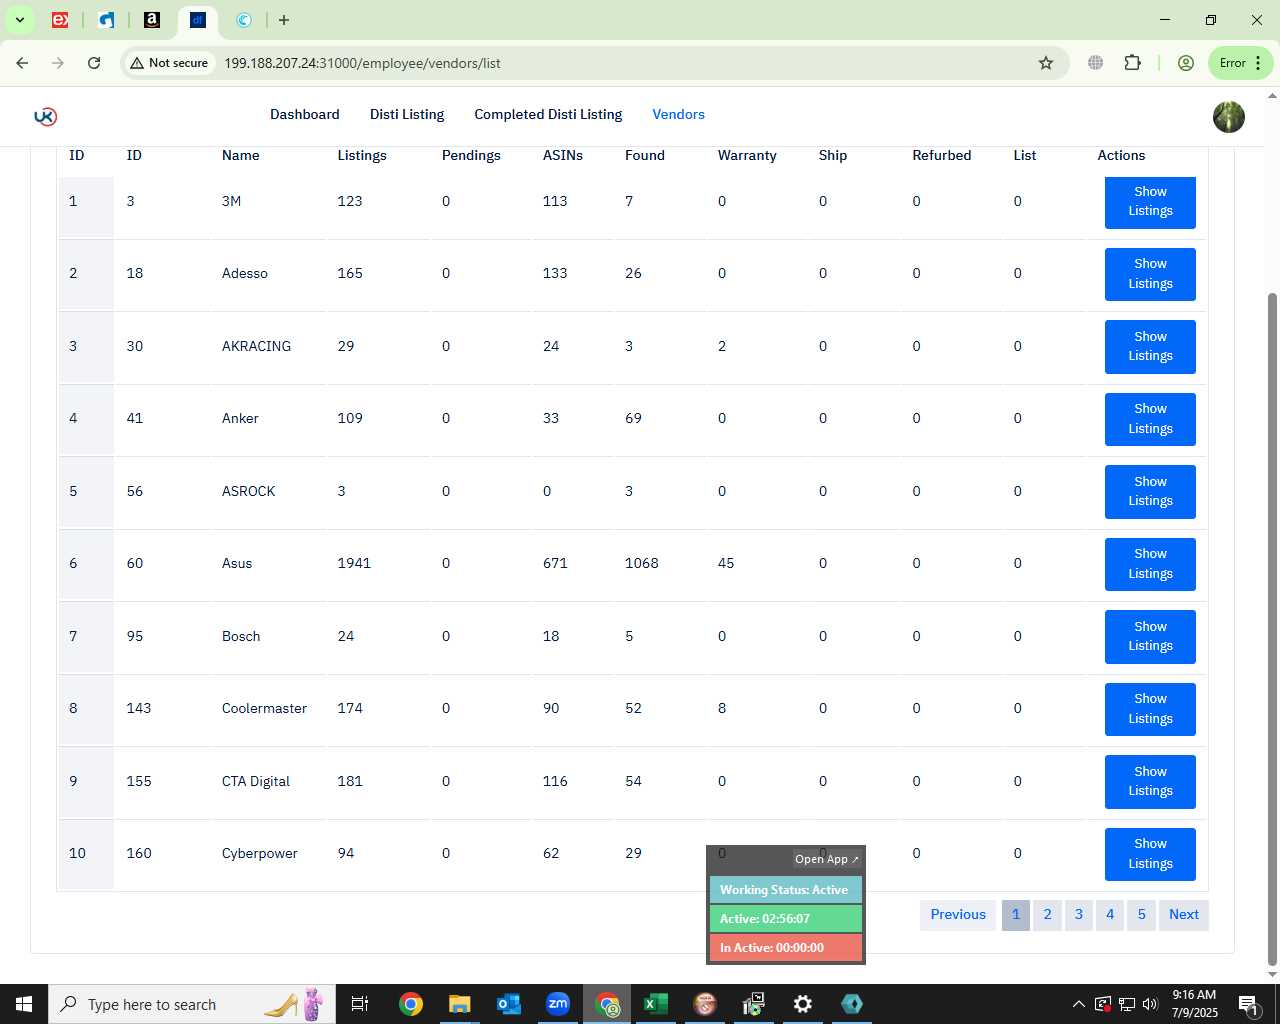Show hidden system tray icons
The width and height of the screenshot is (1280, 1024).
(1078, 1004)
